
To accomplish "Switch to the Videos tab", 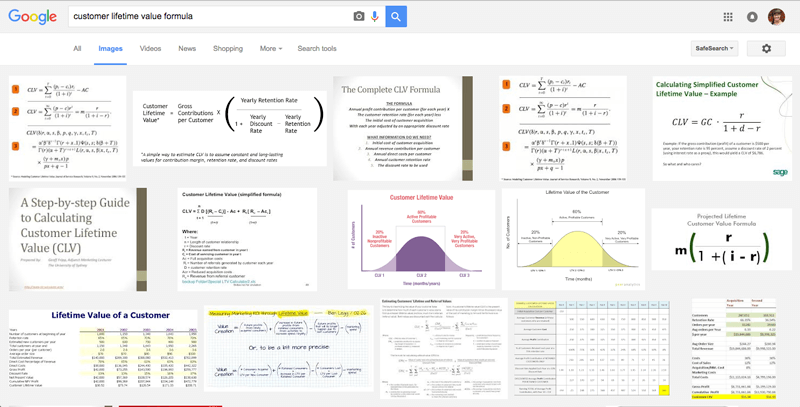I will click(x=151, y=48).
